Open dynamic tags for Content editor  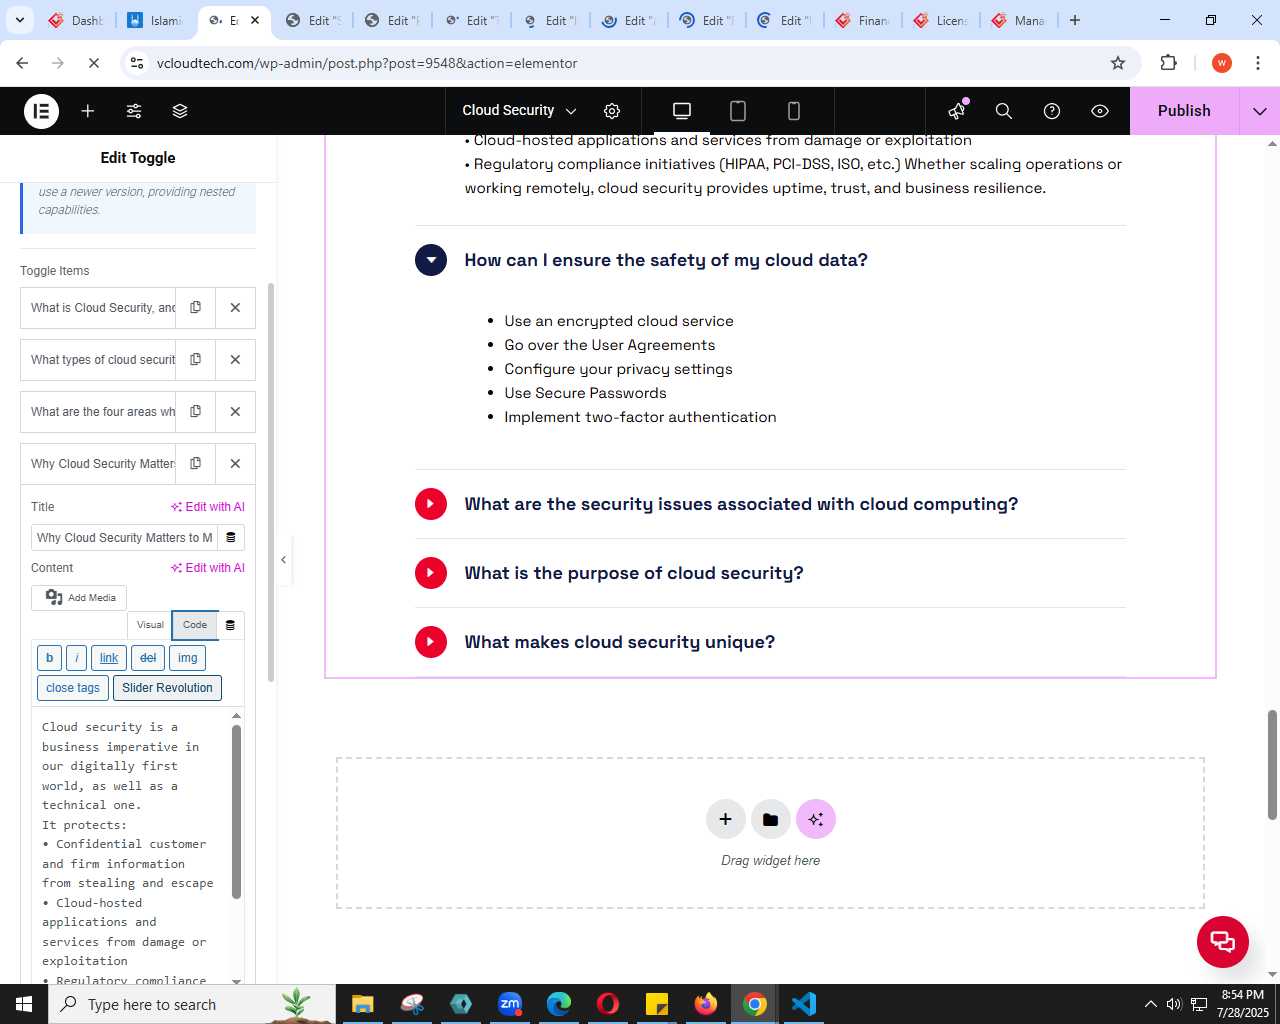coord(230,625)
